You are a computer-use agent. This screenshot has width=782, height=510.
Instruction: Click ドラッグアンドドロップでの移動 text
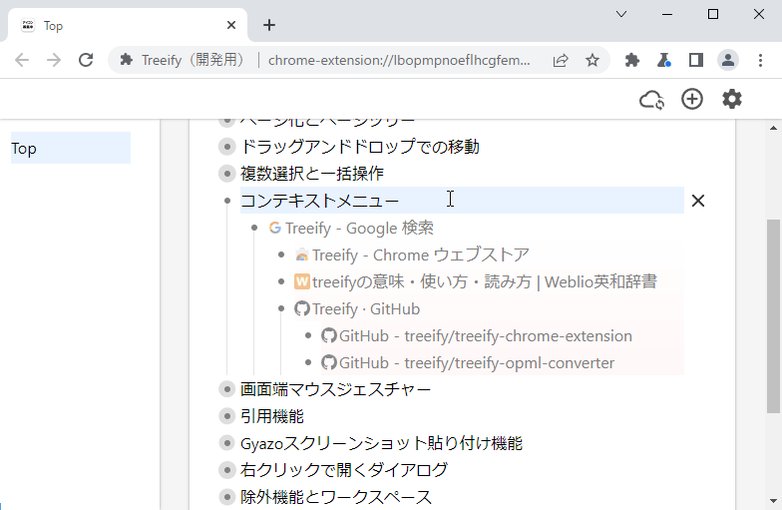360,147
